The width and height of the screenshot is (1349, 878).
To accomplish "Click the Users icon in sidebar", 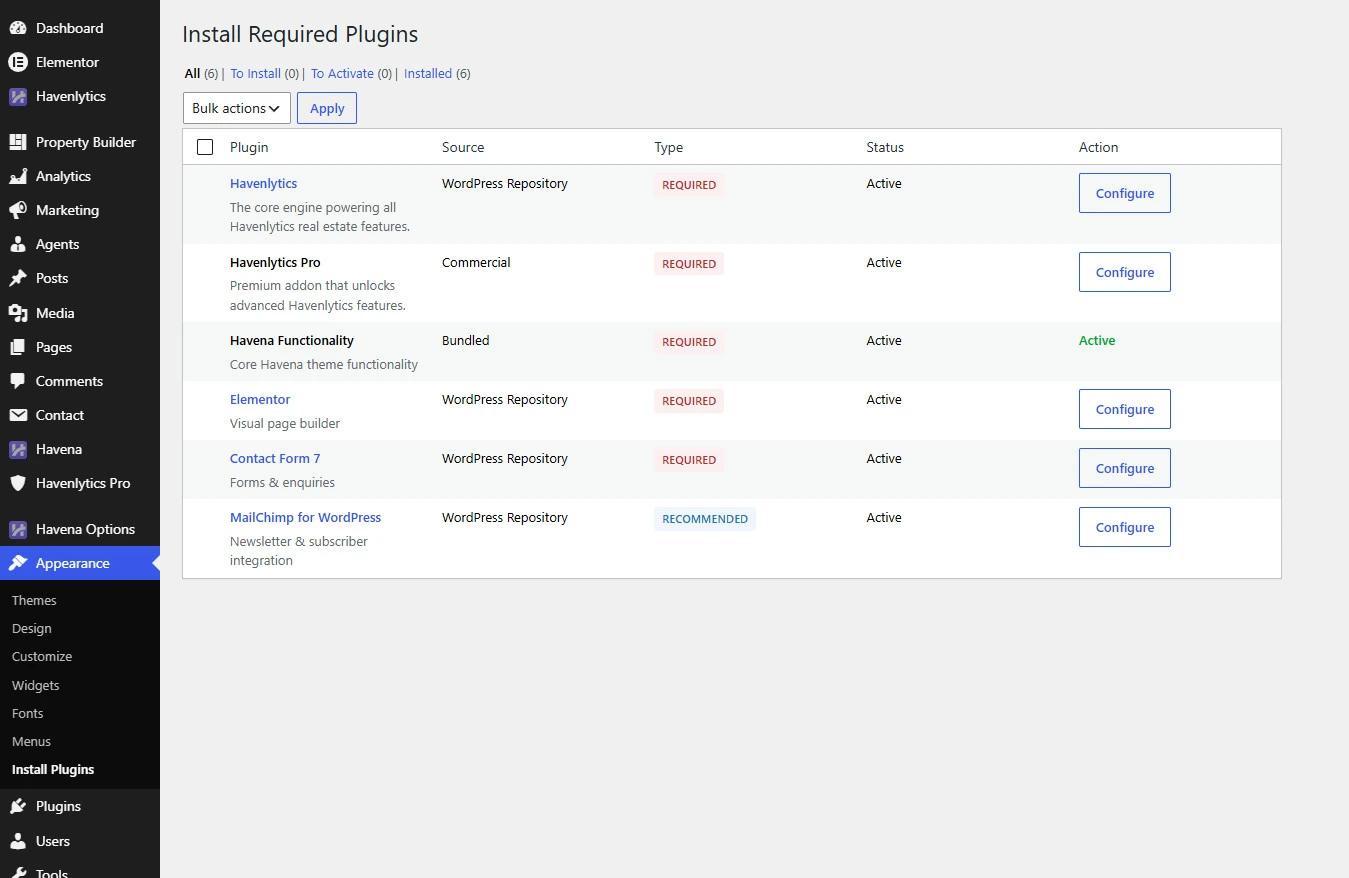I will 18,841.
